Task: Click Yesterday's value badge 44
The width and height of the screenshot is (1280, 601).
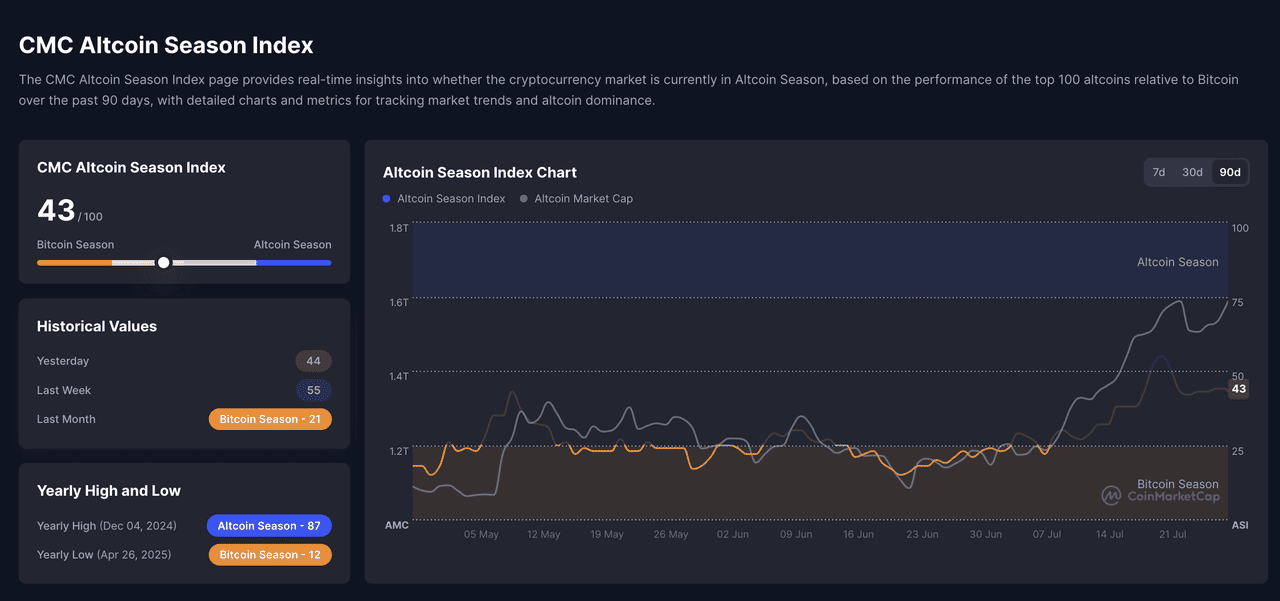Action: 313,361
